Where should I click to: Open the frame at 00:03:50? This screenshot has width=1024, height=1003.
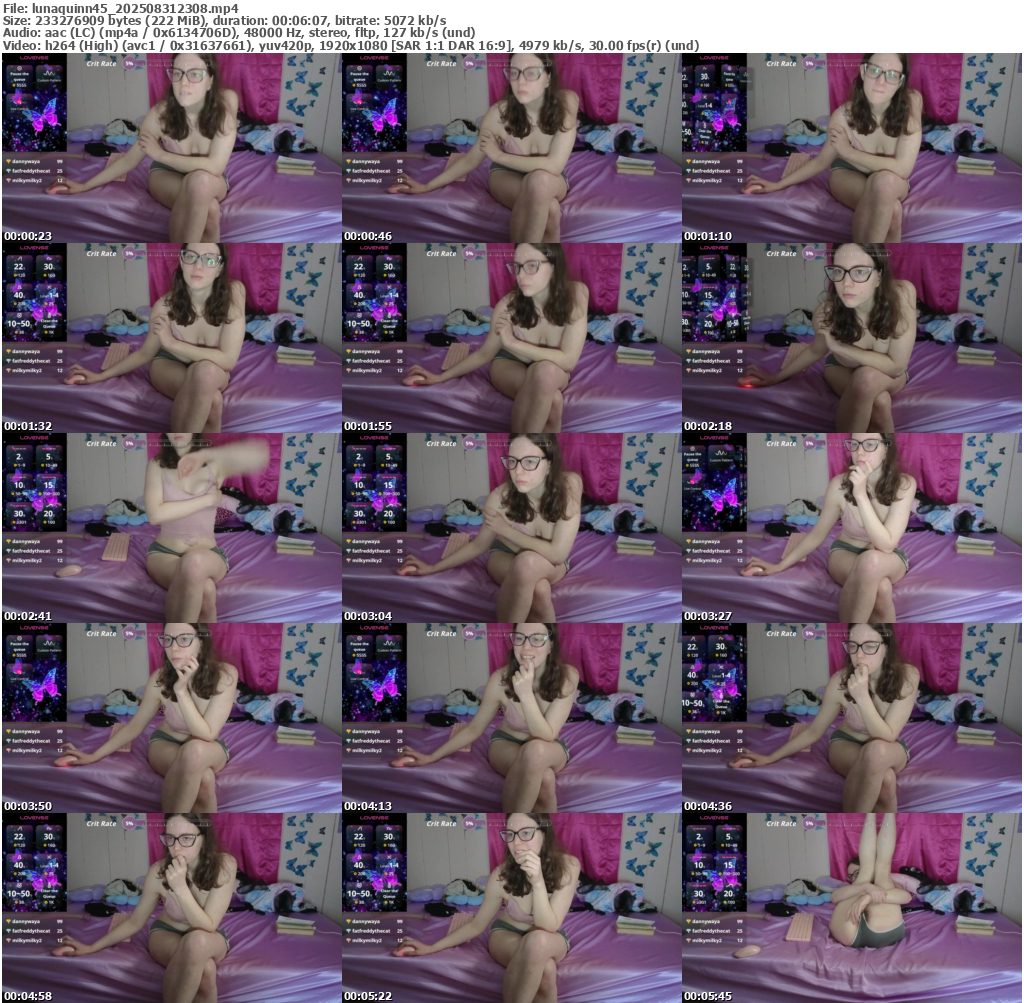click(x=171, y=718)
